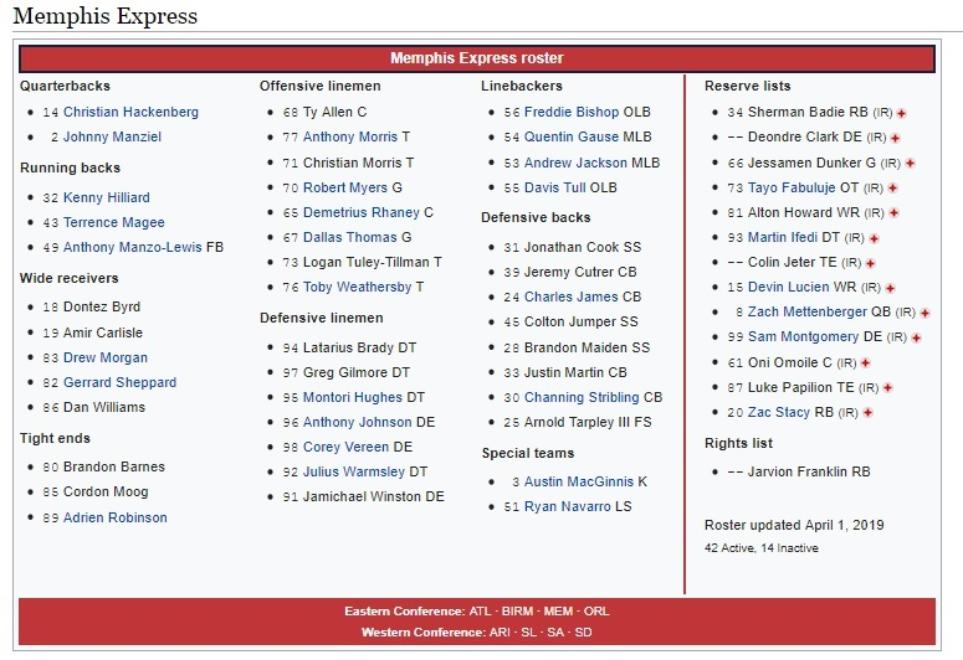This screenshot has width=963, height=660.
Task: Visit Zach Mettenberger page
Action: 807,312
